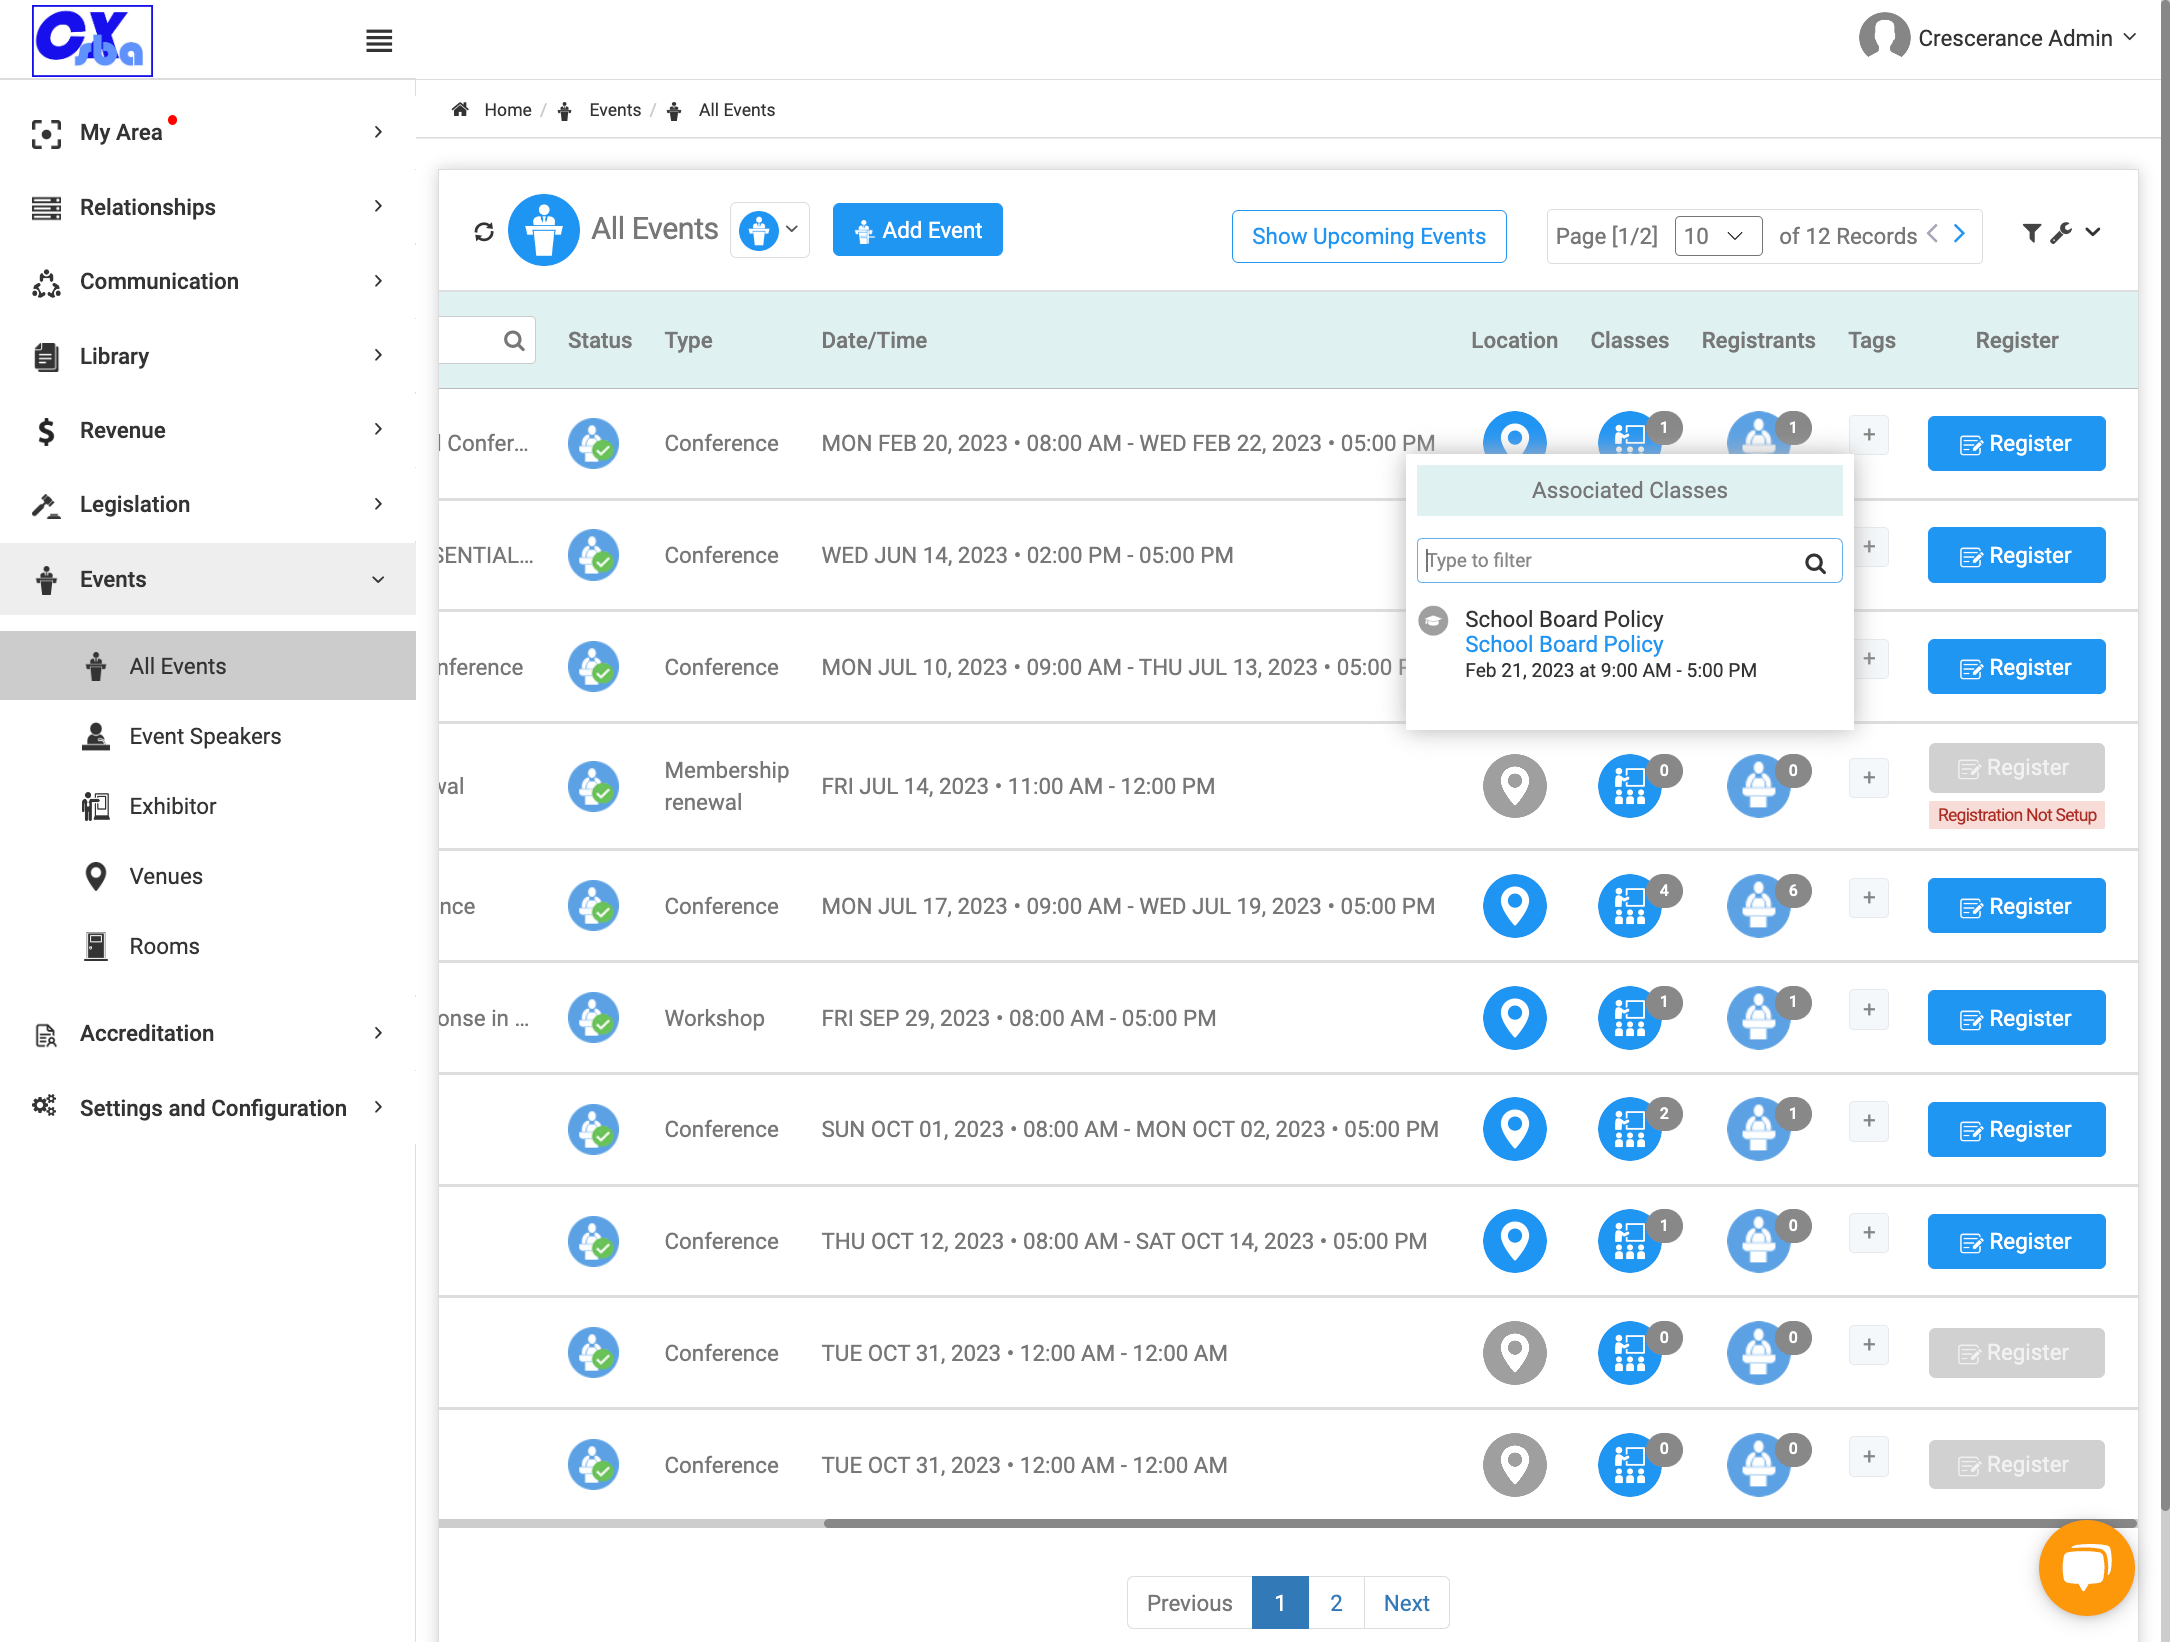Open location pin for JUL 17 conference

pos(1515,906)
